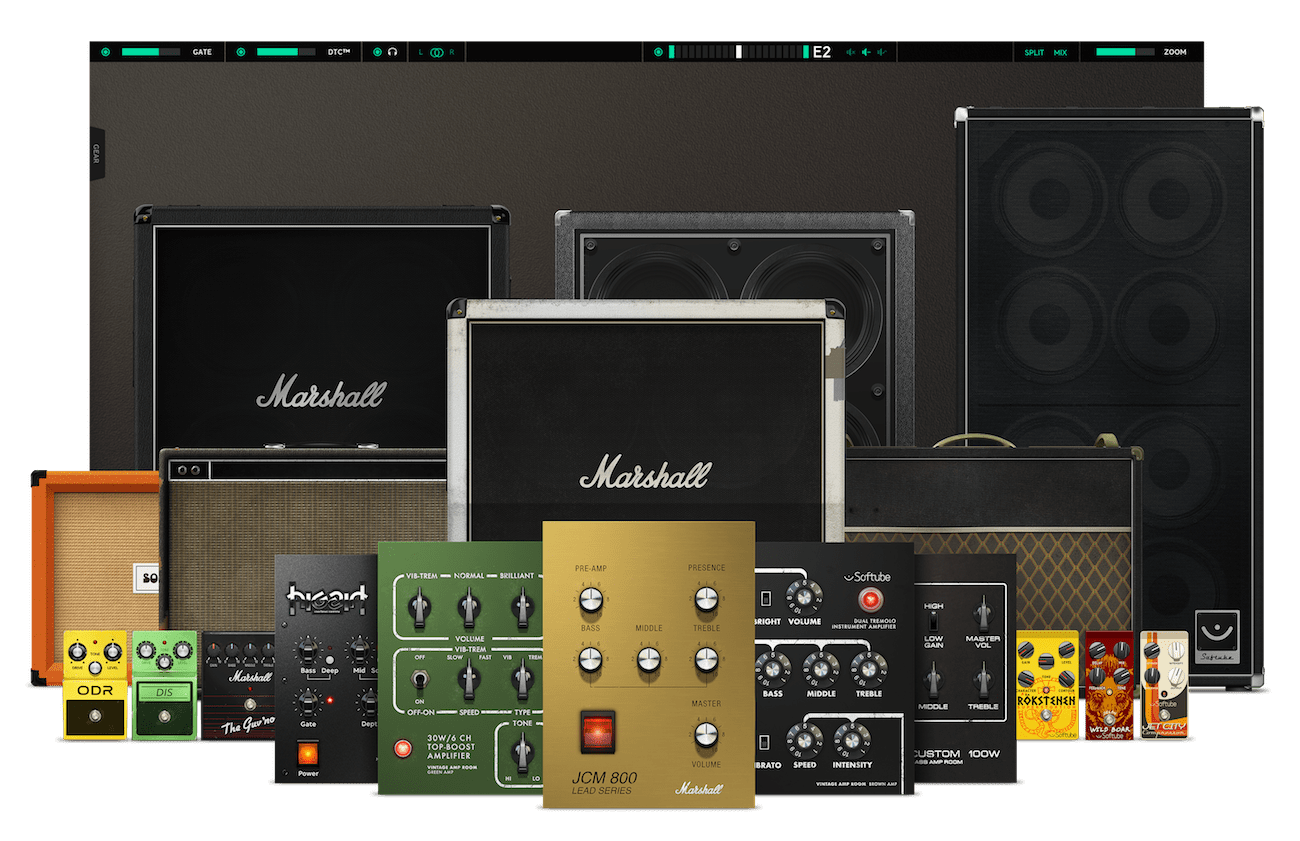Switch to MIX view
The height and width of the screenshot is (841, 1300).
pos(1060,52)
